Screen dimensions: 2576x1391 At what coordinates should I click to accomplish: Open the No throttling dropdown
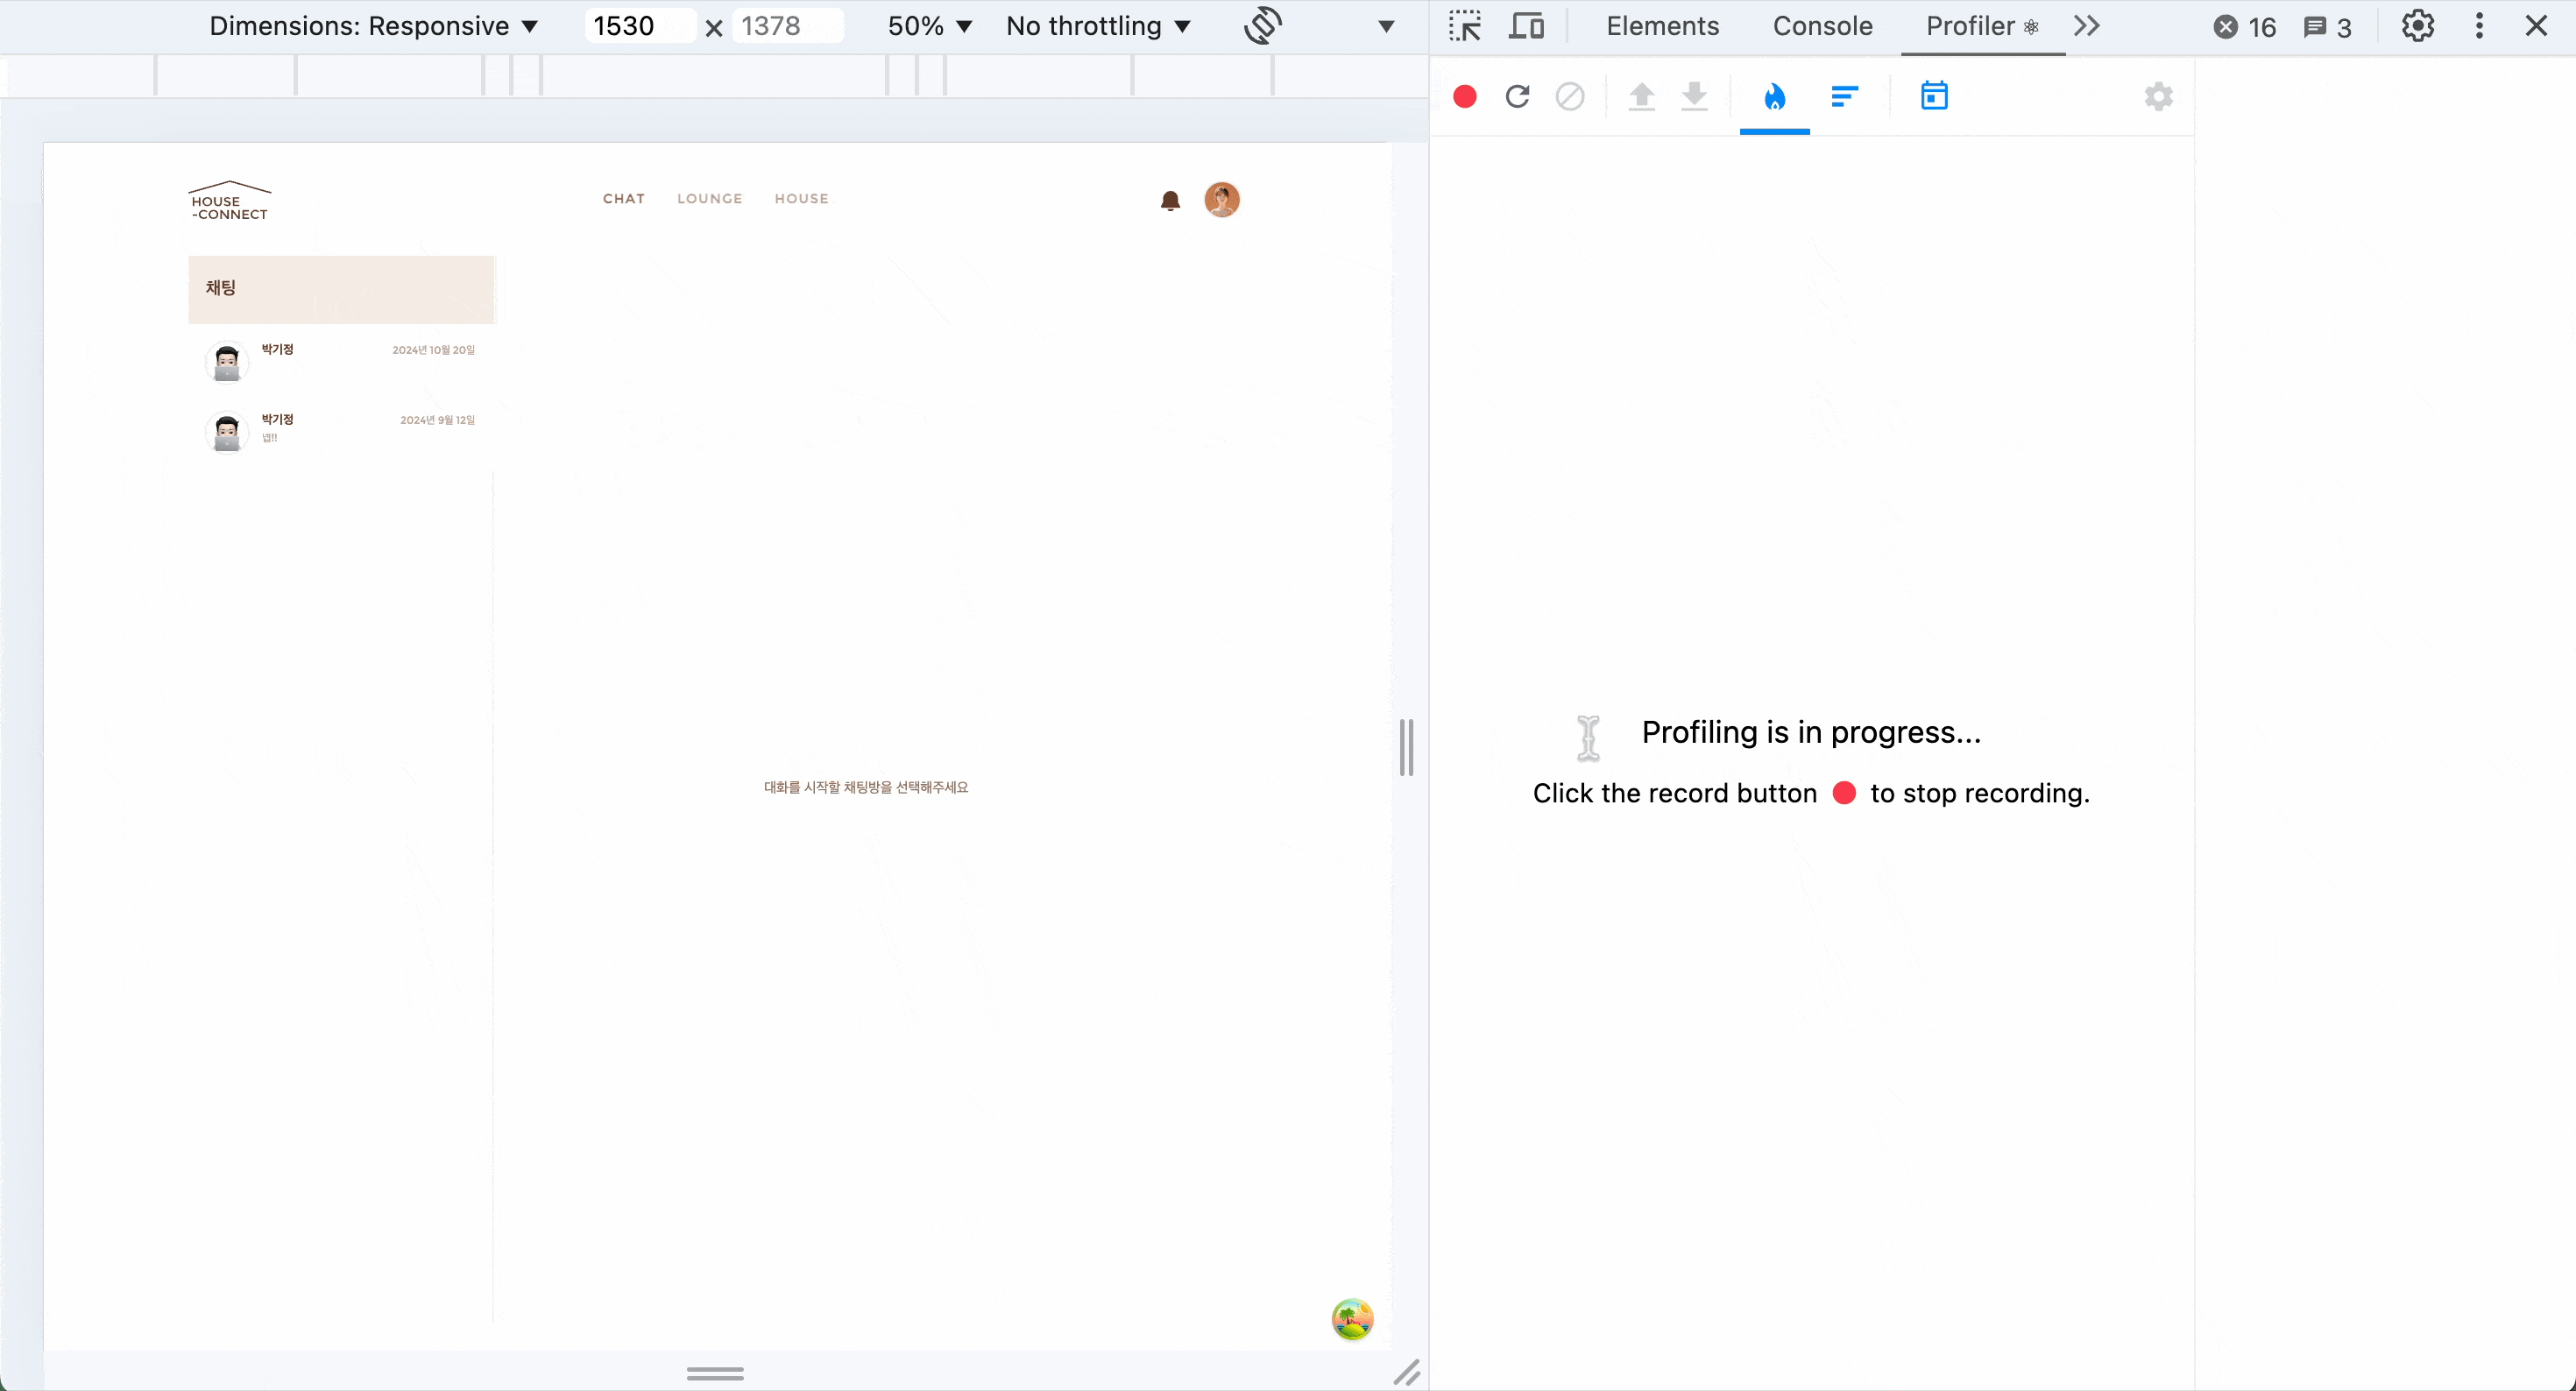coord(1097,26)
